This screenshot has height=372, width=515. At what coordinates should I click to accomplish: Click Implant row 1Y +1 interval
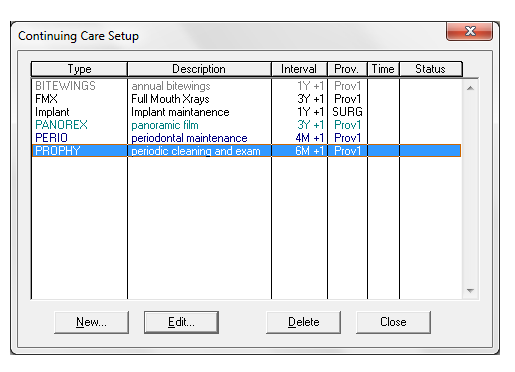311,112
